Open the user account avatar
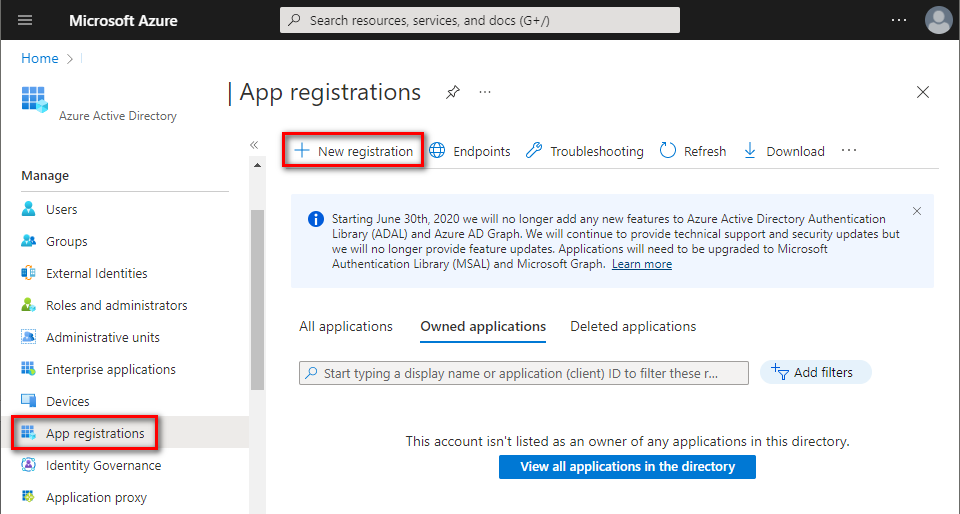960x514 pixels. [x=938, y=20]
